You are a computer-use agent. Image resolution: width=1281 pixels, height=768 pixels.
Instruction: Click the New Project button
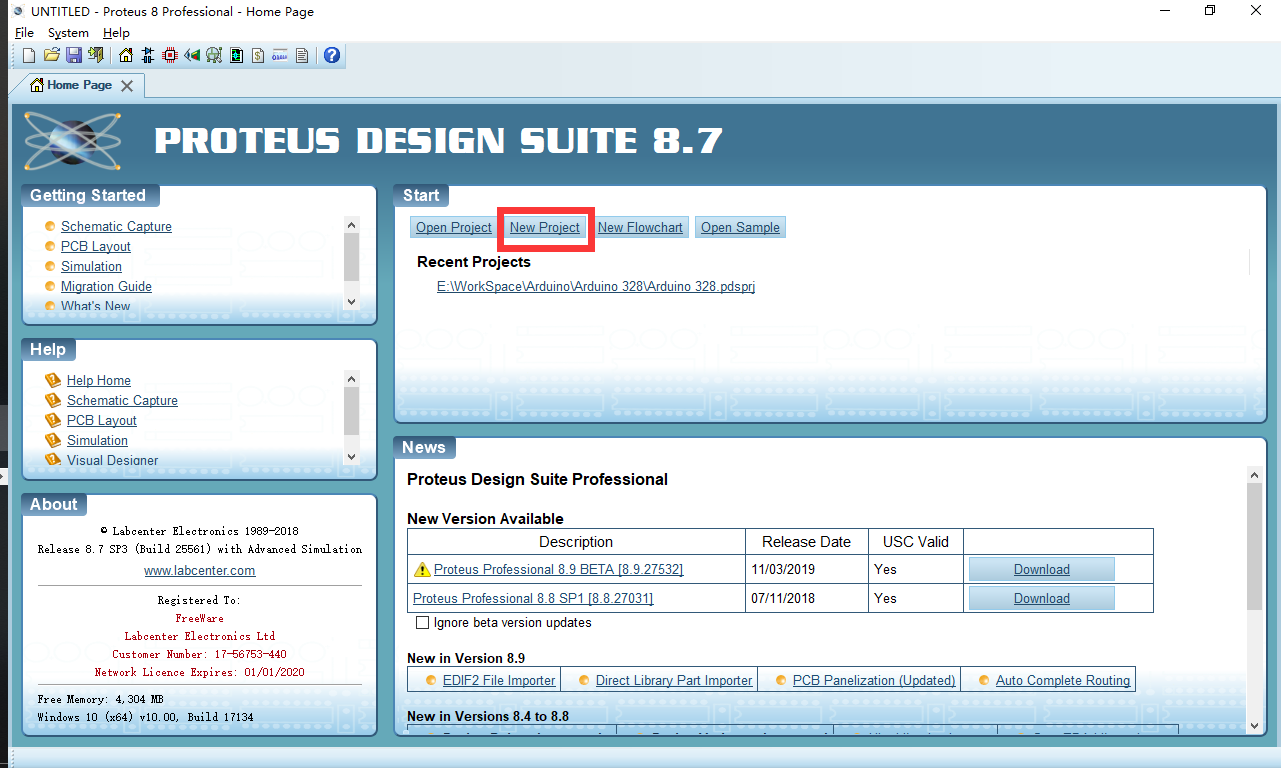(545, 227)
